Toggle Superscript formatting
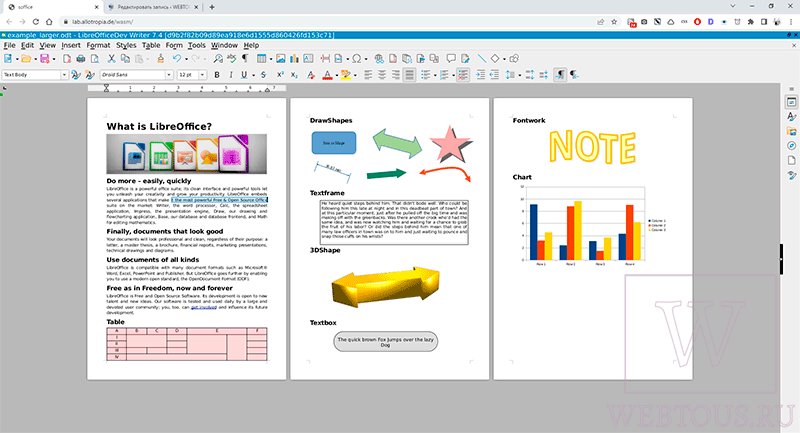 (280, 75)
